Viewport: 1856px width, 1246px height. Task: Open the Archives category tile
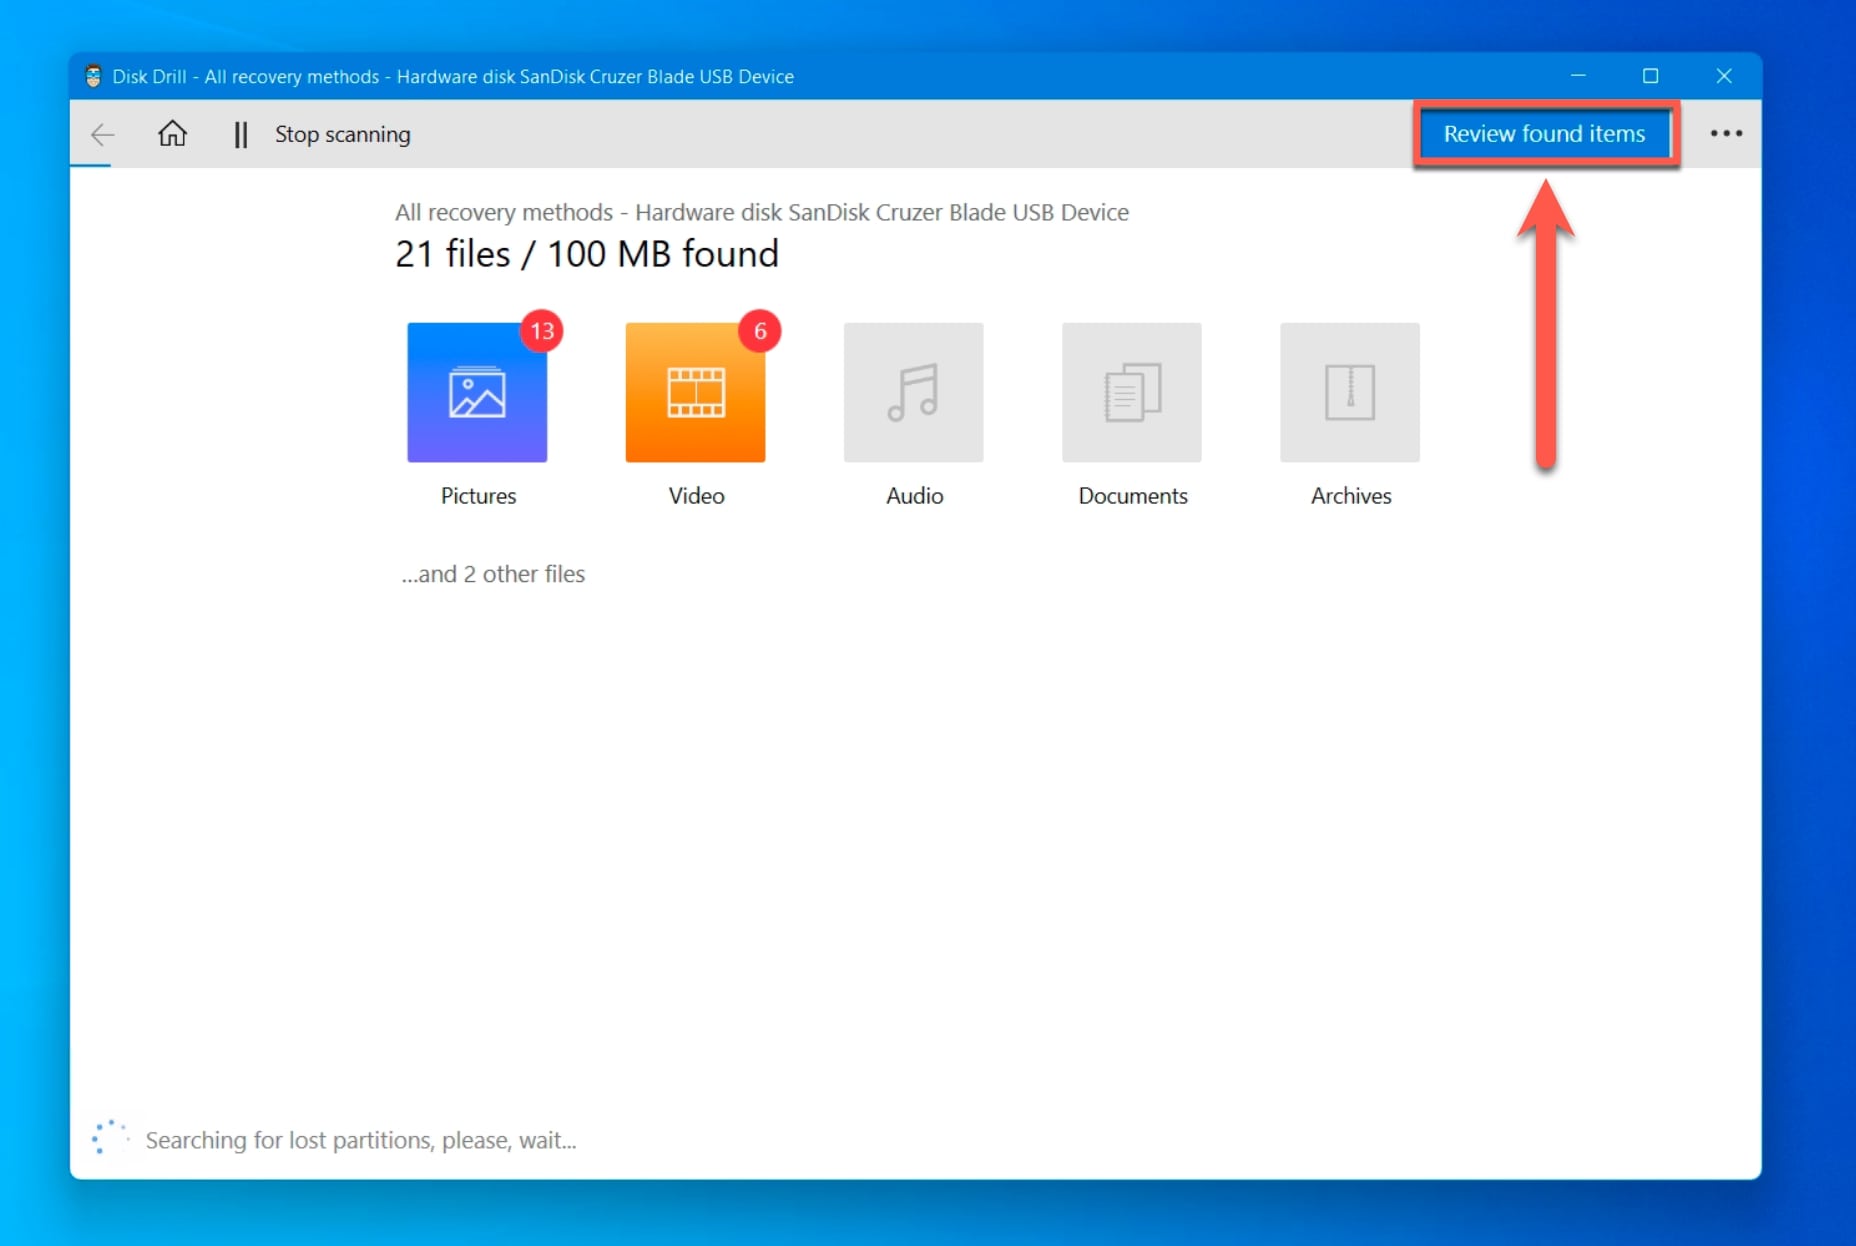pos(1349,392)
